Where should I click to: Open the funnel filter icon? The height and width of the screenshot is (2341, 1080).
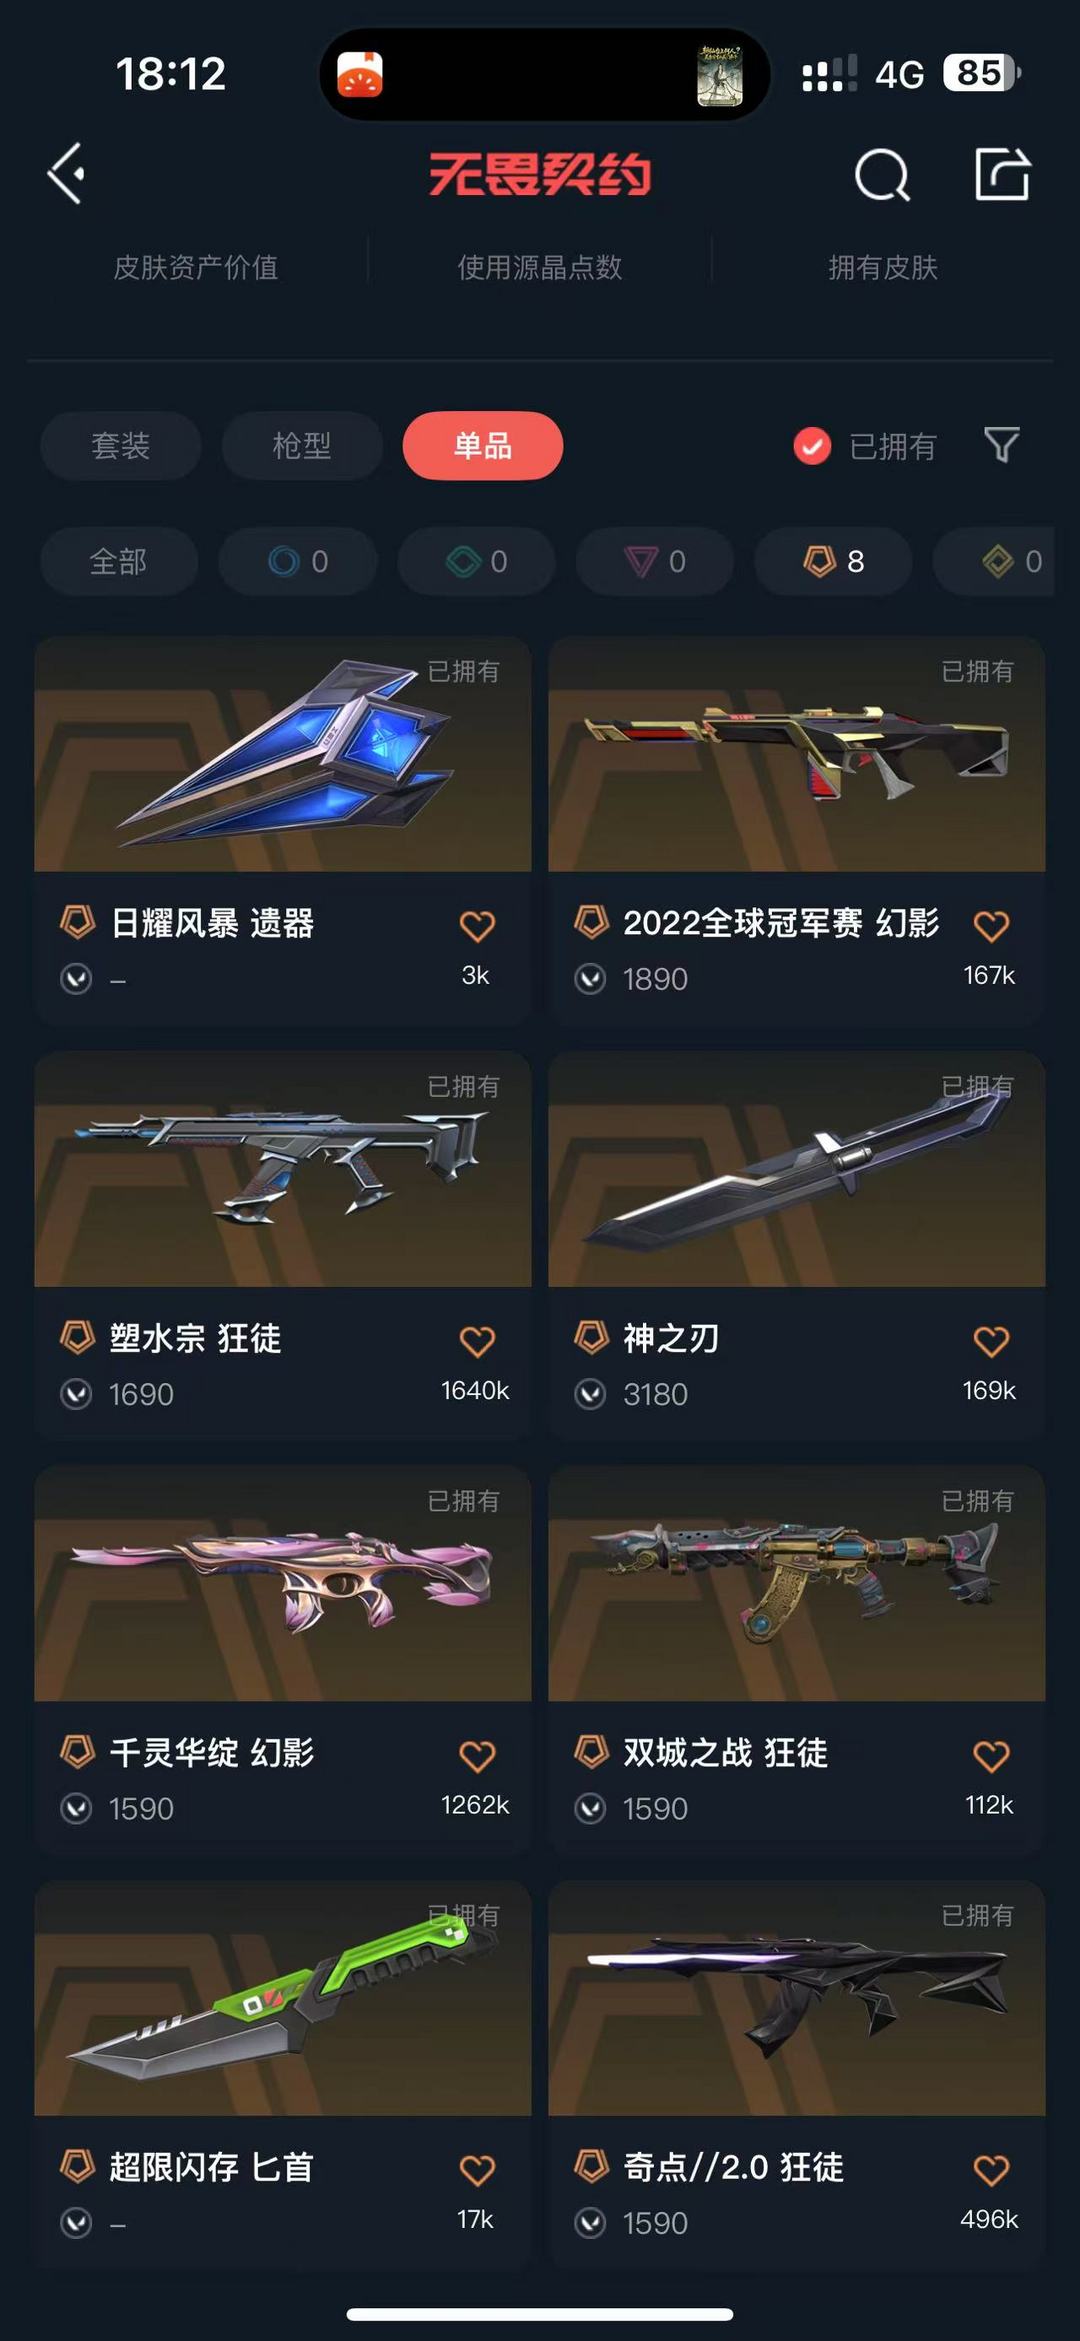(1001, 445)
